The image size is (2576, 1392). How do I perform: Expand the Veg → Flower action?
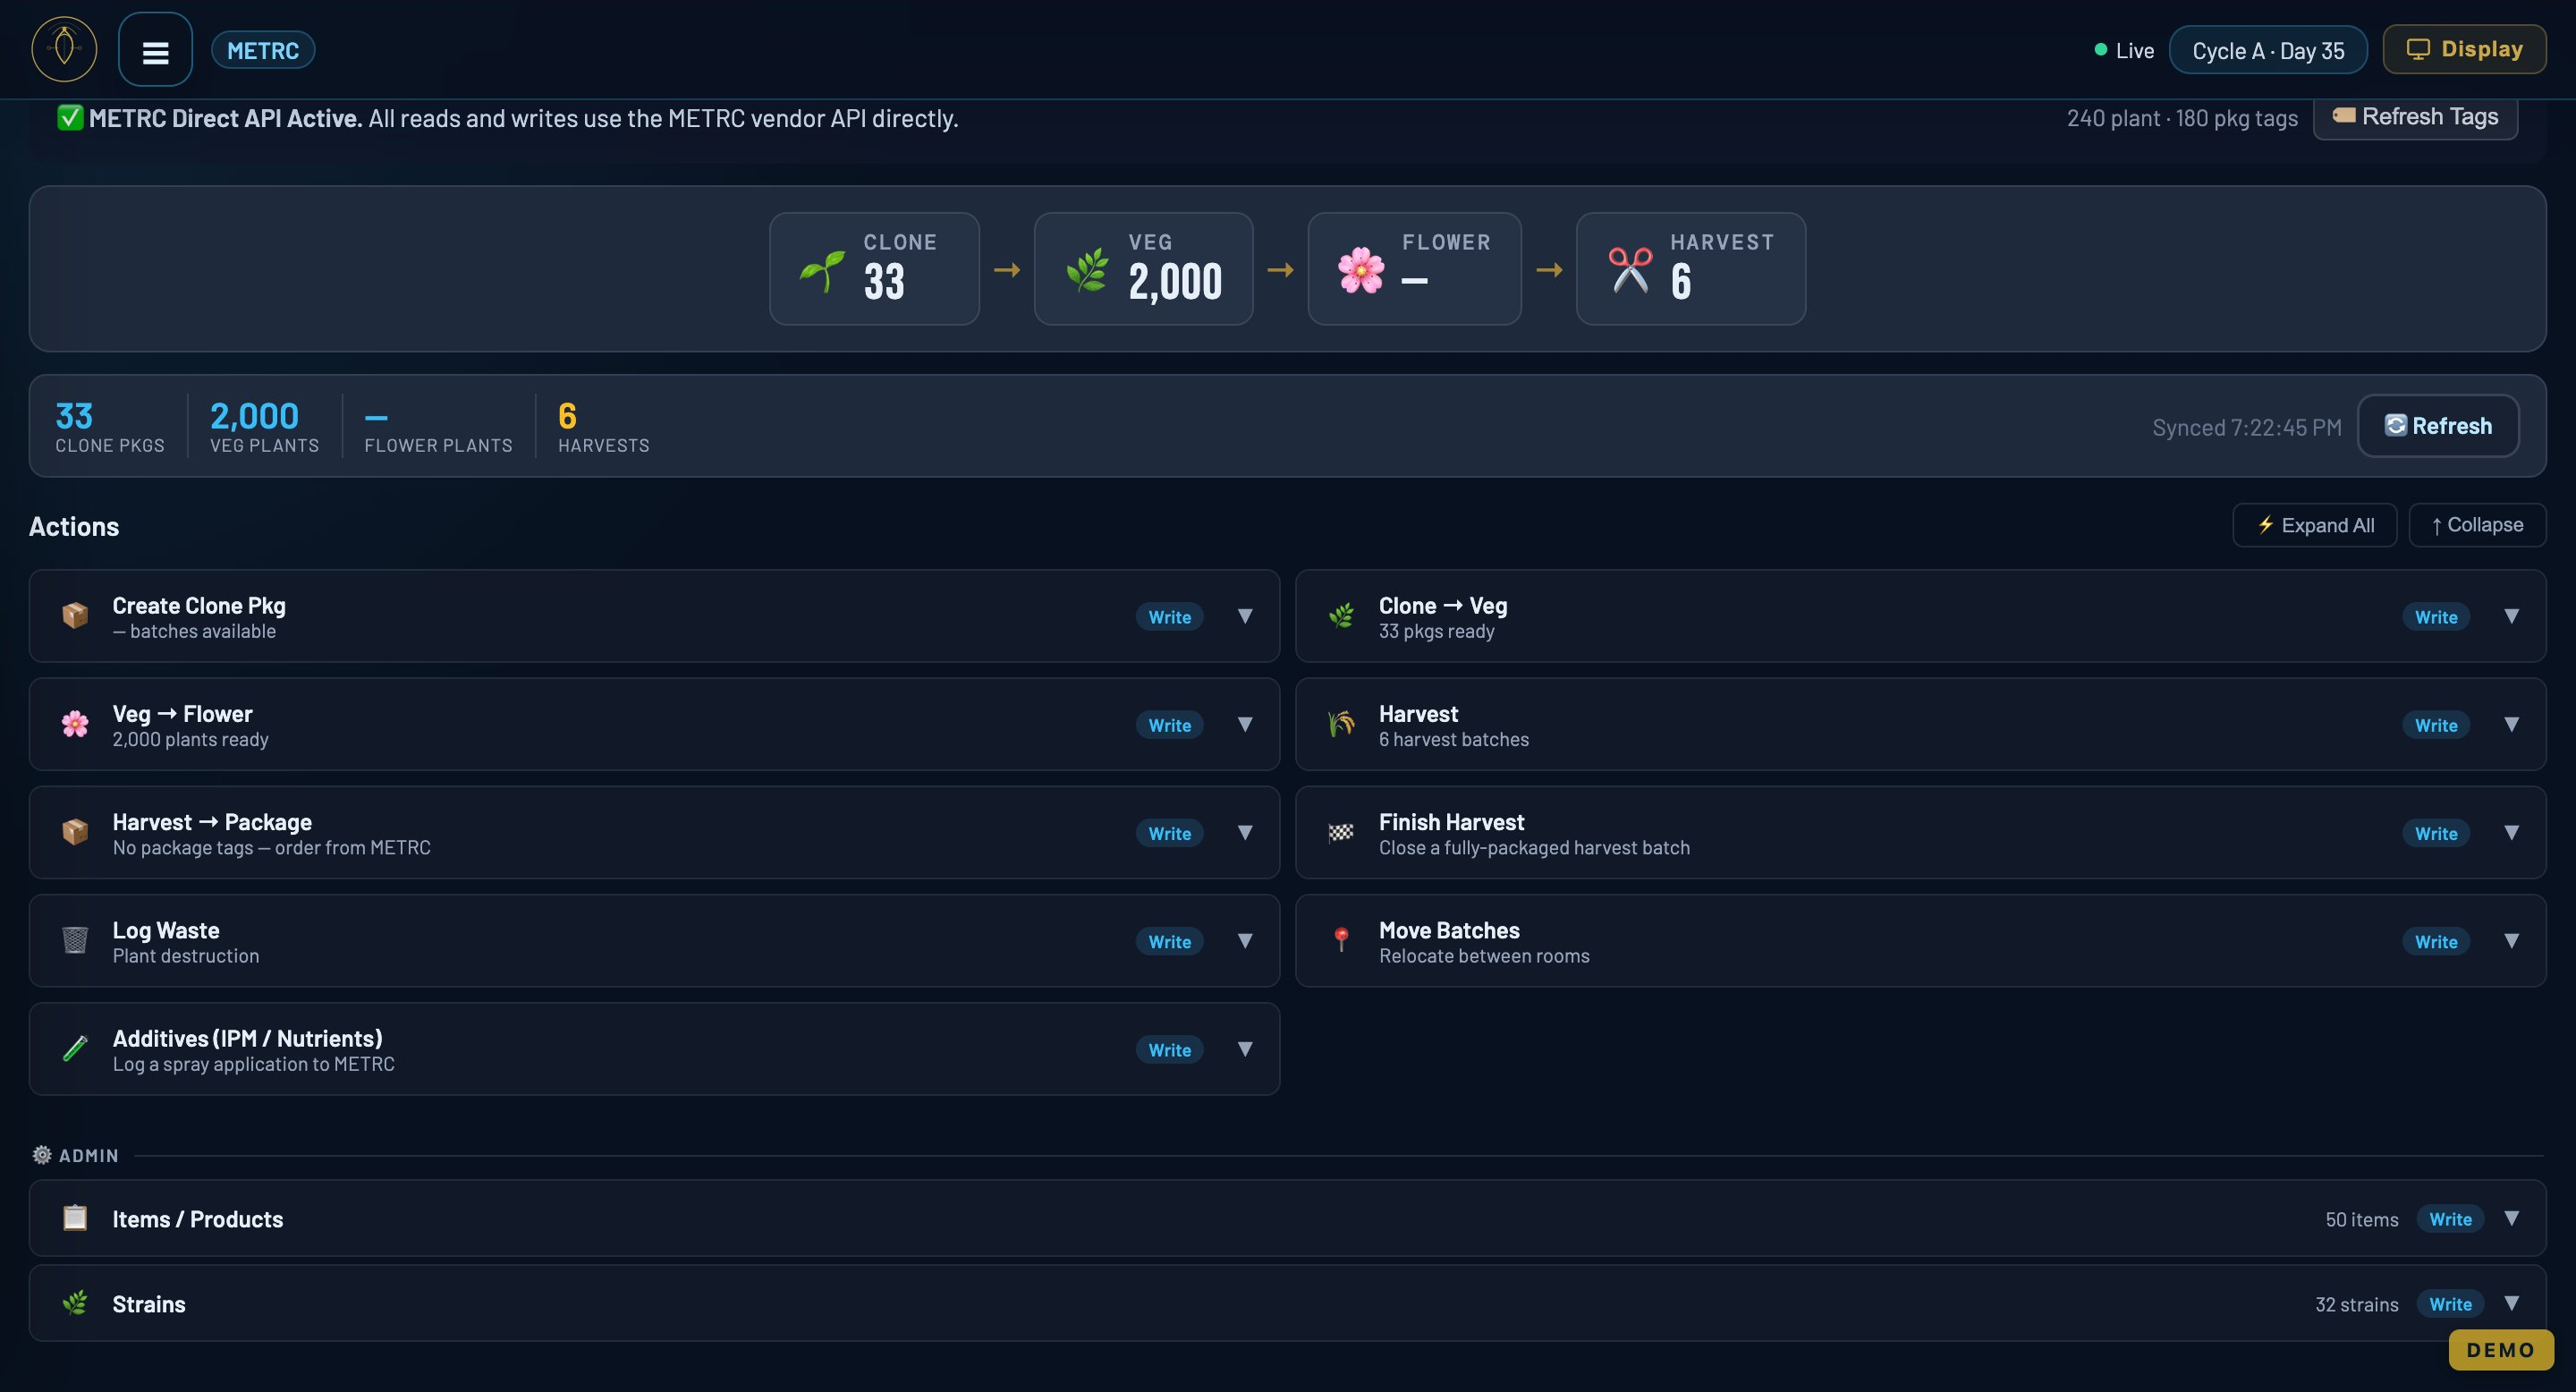[x=1245, y=724]
